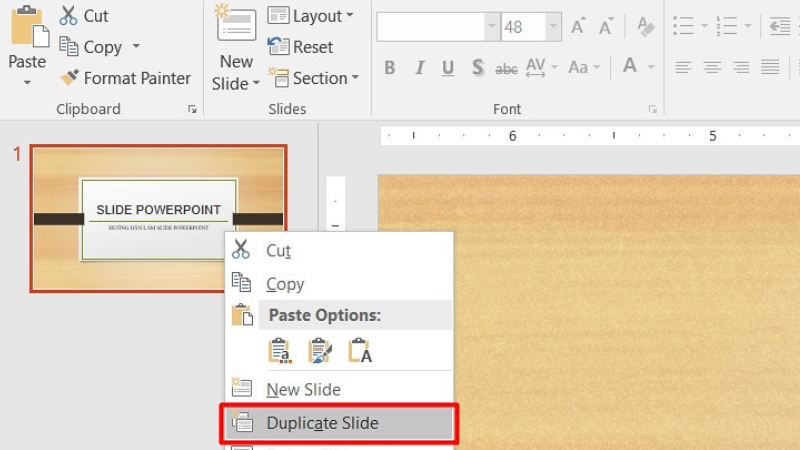Screen dimensions: 800x450
Task: Decrease the list indent level
Action: [780, 26]
